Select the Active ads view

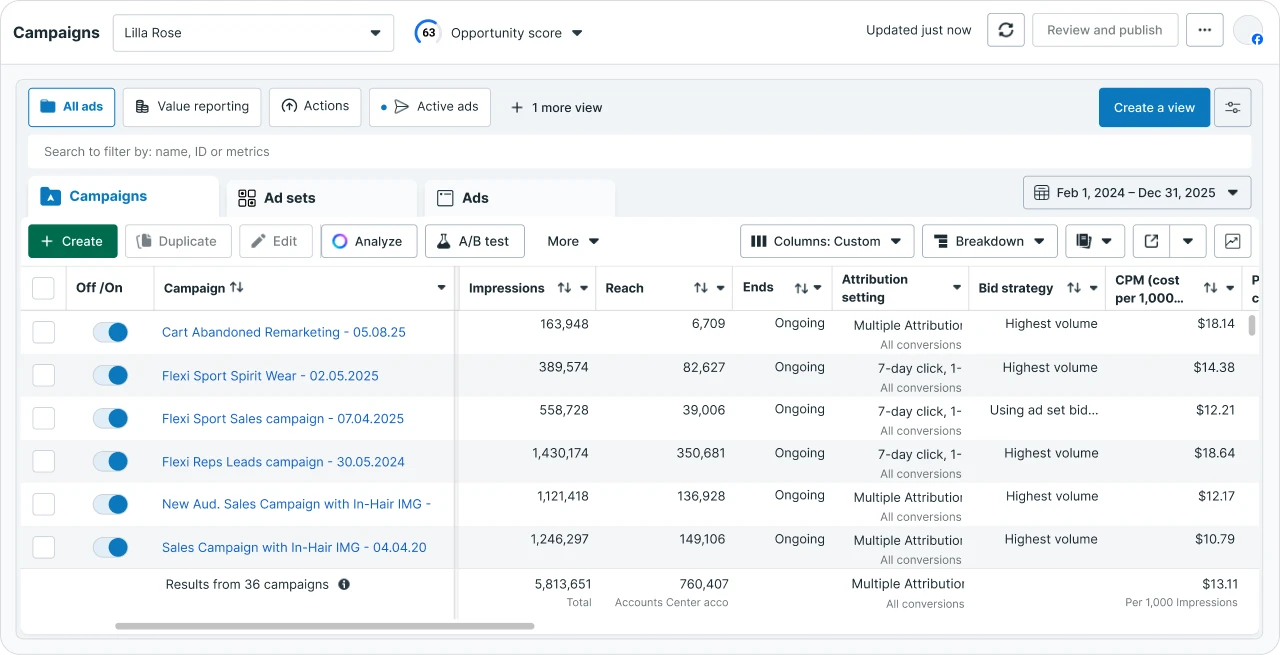click(x=430, y=107)
